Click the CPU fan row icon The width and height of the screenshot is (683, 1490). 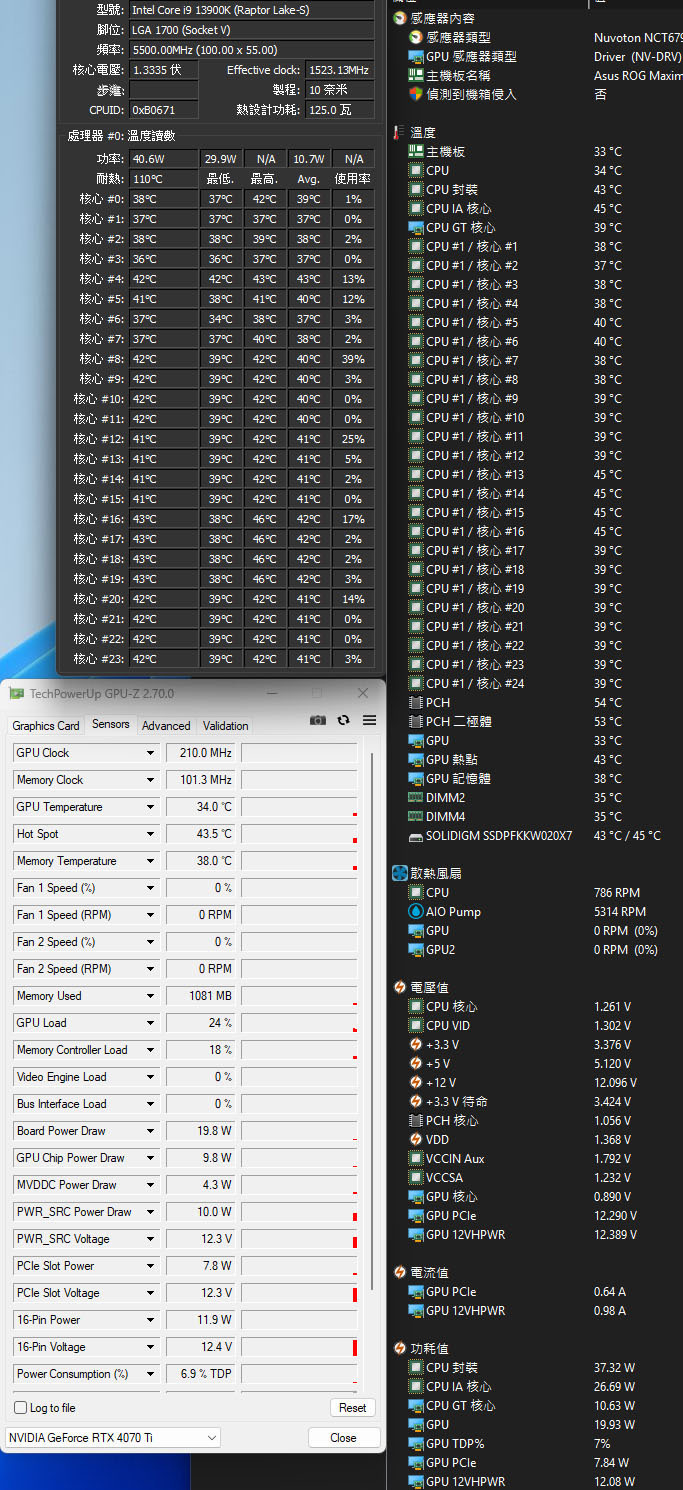point(417,892)
